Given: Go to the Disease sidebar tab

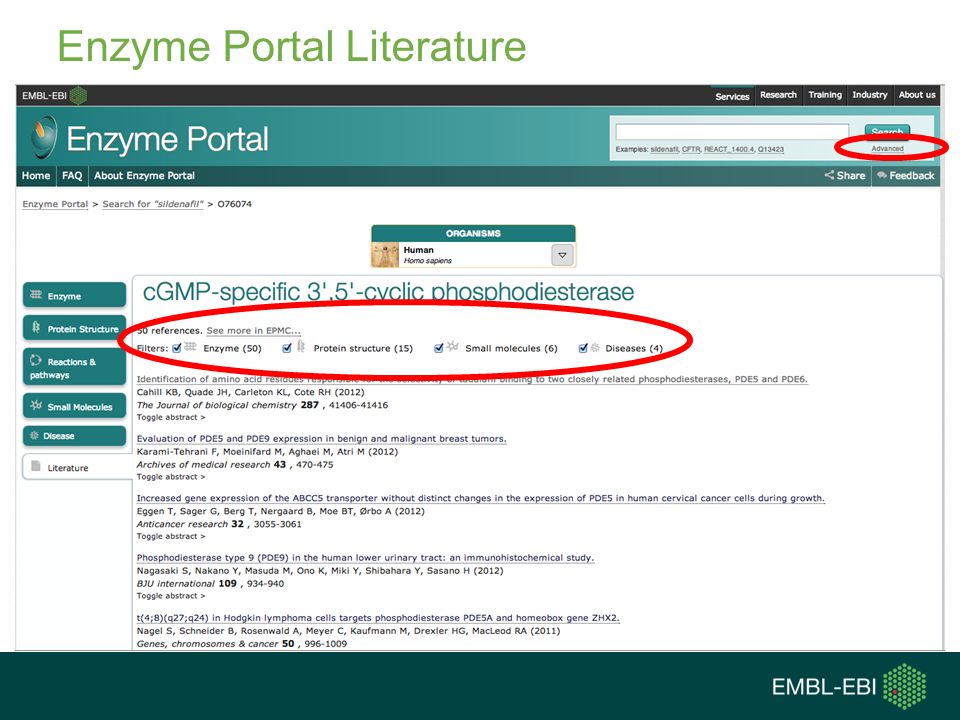Looking at the screenshot, I should tap(74, 436).
